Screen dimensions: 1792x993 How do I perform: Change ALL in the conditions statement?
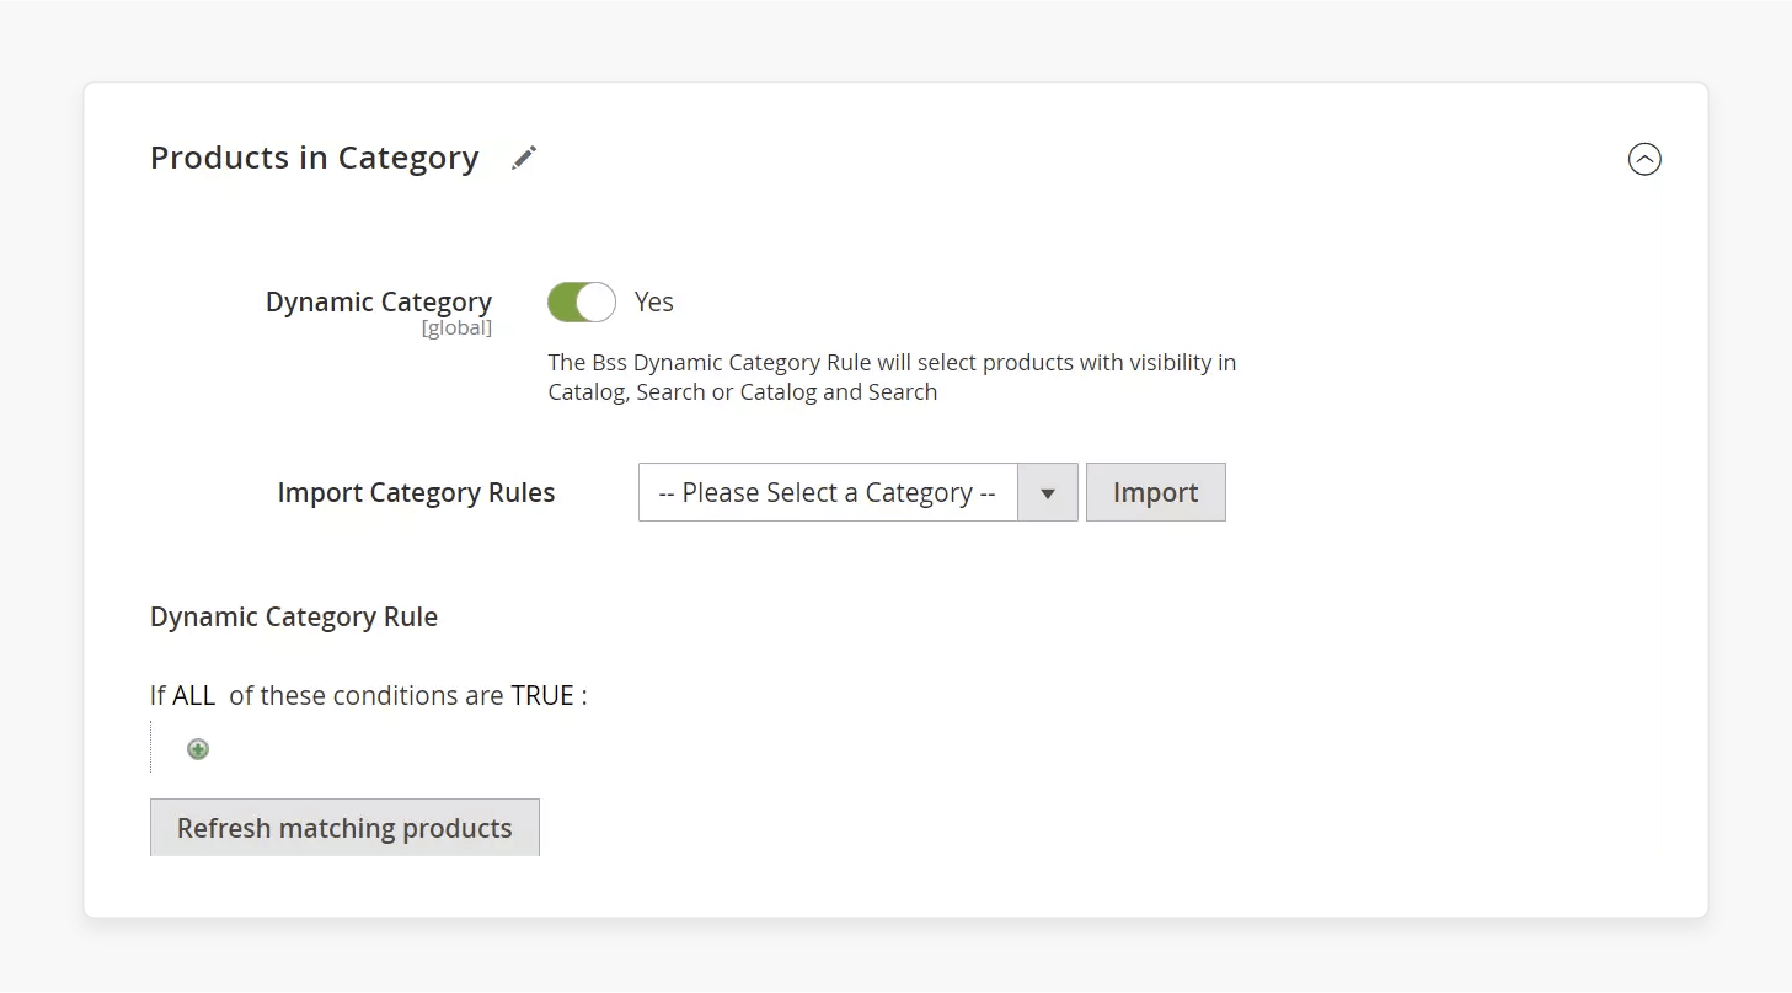[x=197, y=695]
